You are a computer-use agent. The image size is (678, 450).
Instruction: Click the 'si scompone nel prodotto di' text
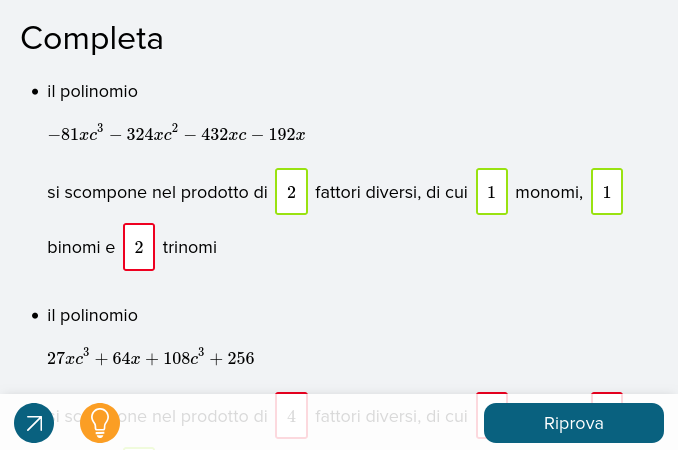pos(157,192)
